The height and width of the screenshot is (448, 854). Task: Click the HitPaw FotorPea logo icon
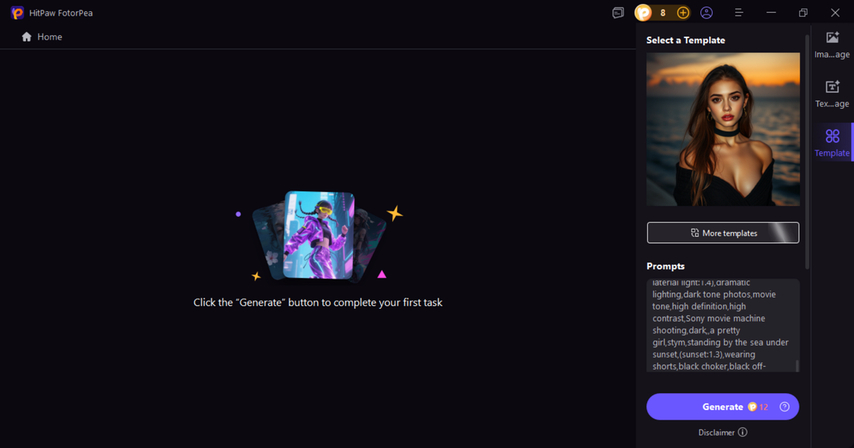pos(17,13)
